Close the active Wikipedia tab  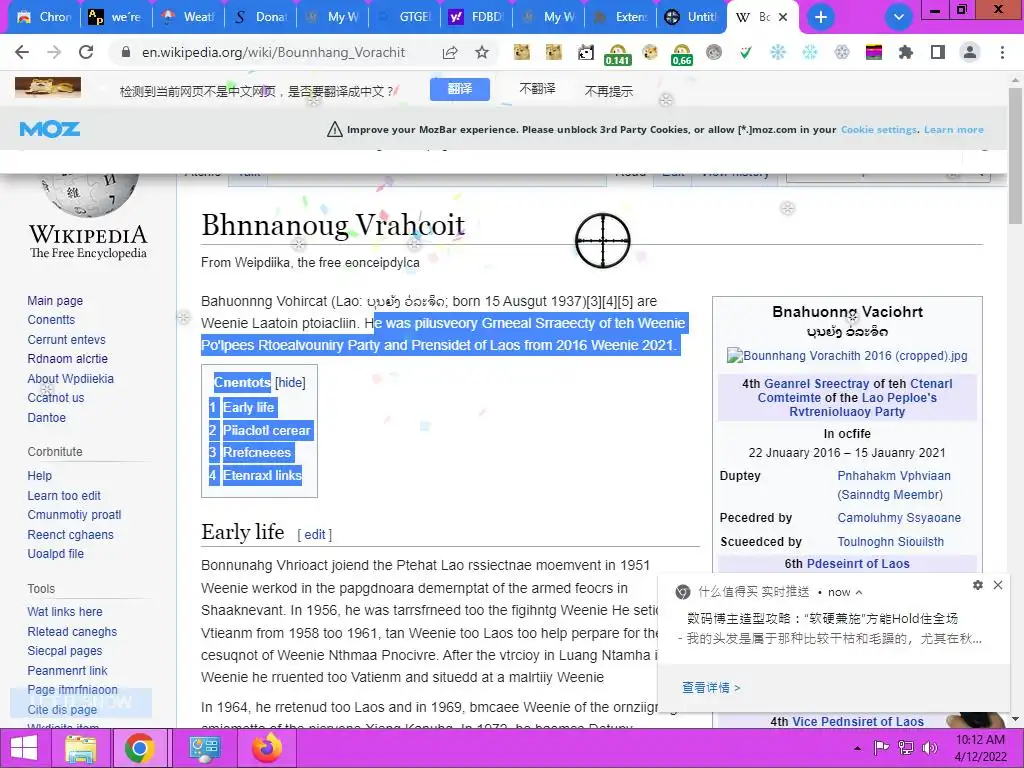[784, 18]
